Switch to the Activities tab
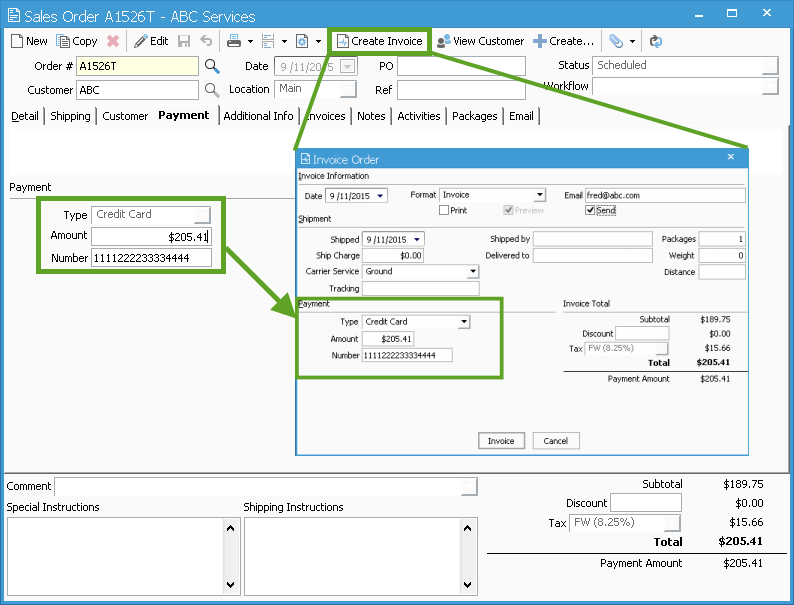This screenshot has width=794, height=605. click(419, 116)
